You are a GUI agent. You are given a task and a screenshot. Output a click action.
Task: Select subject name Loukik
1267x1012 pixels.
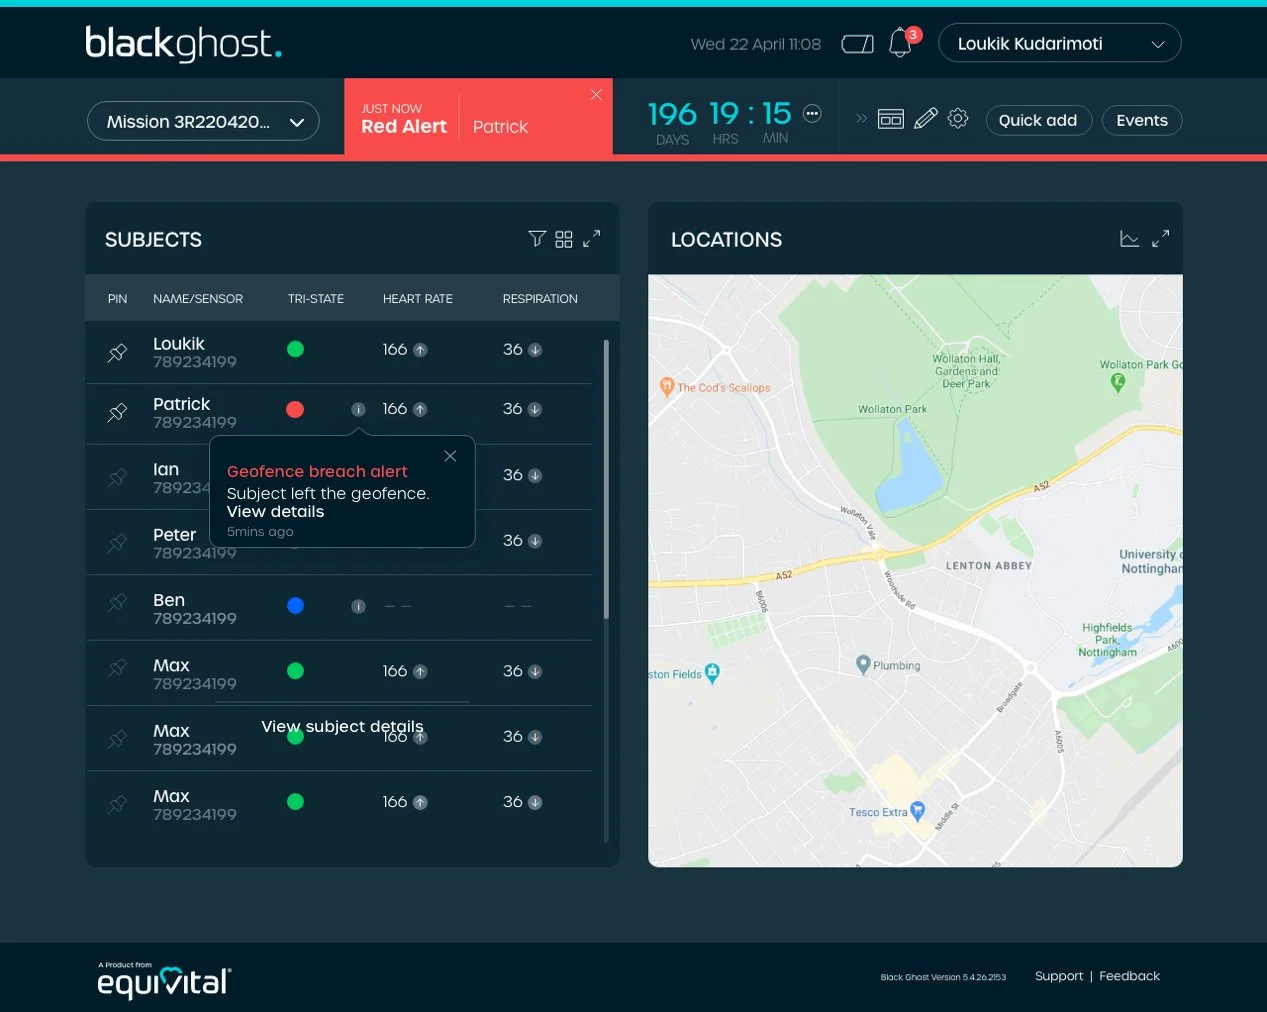point(179,344)
